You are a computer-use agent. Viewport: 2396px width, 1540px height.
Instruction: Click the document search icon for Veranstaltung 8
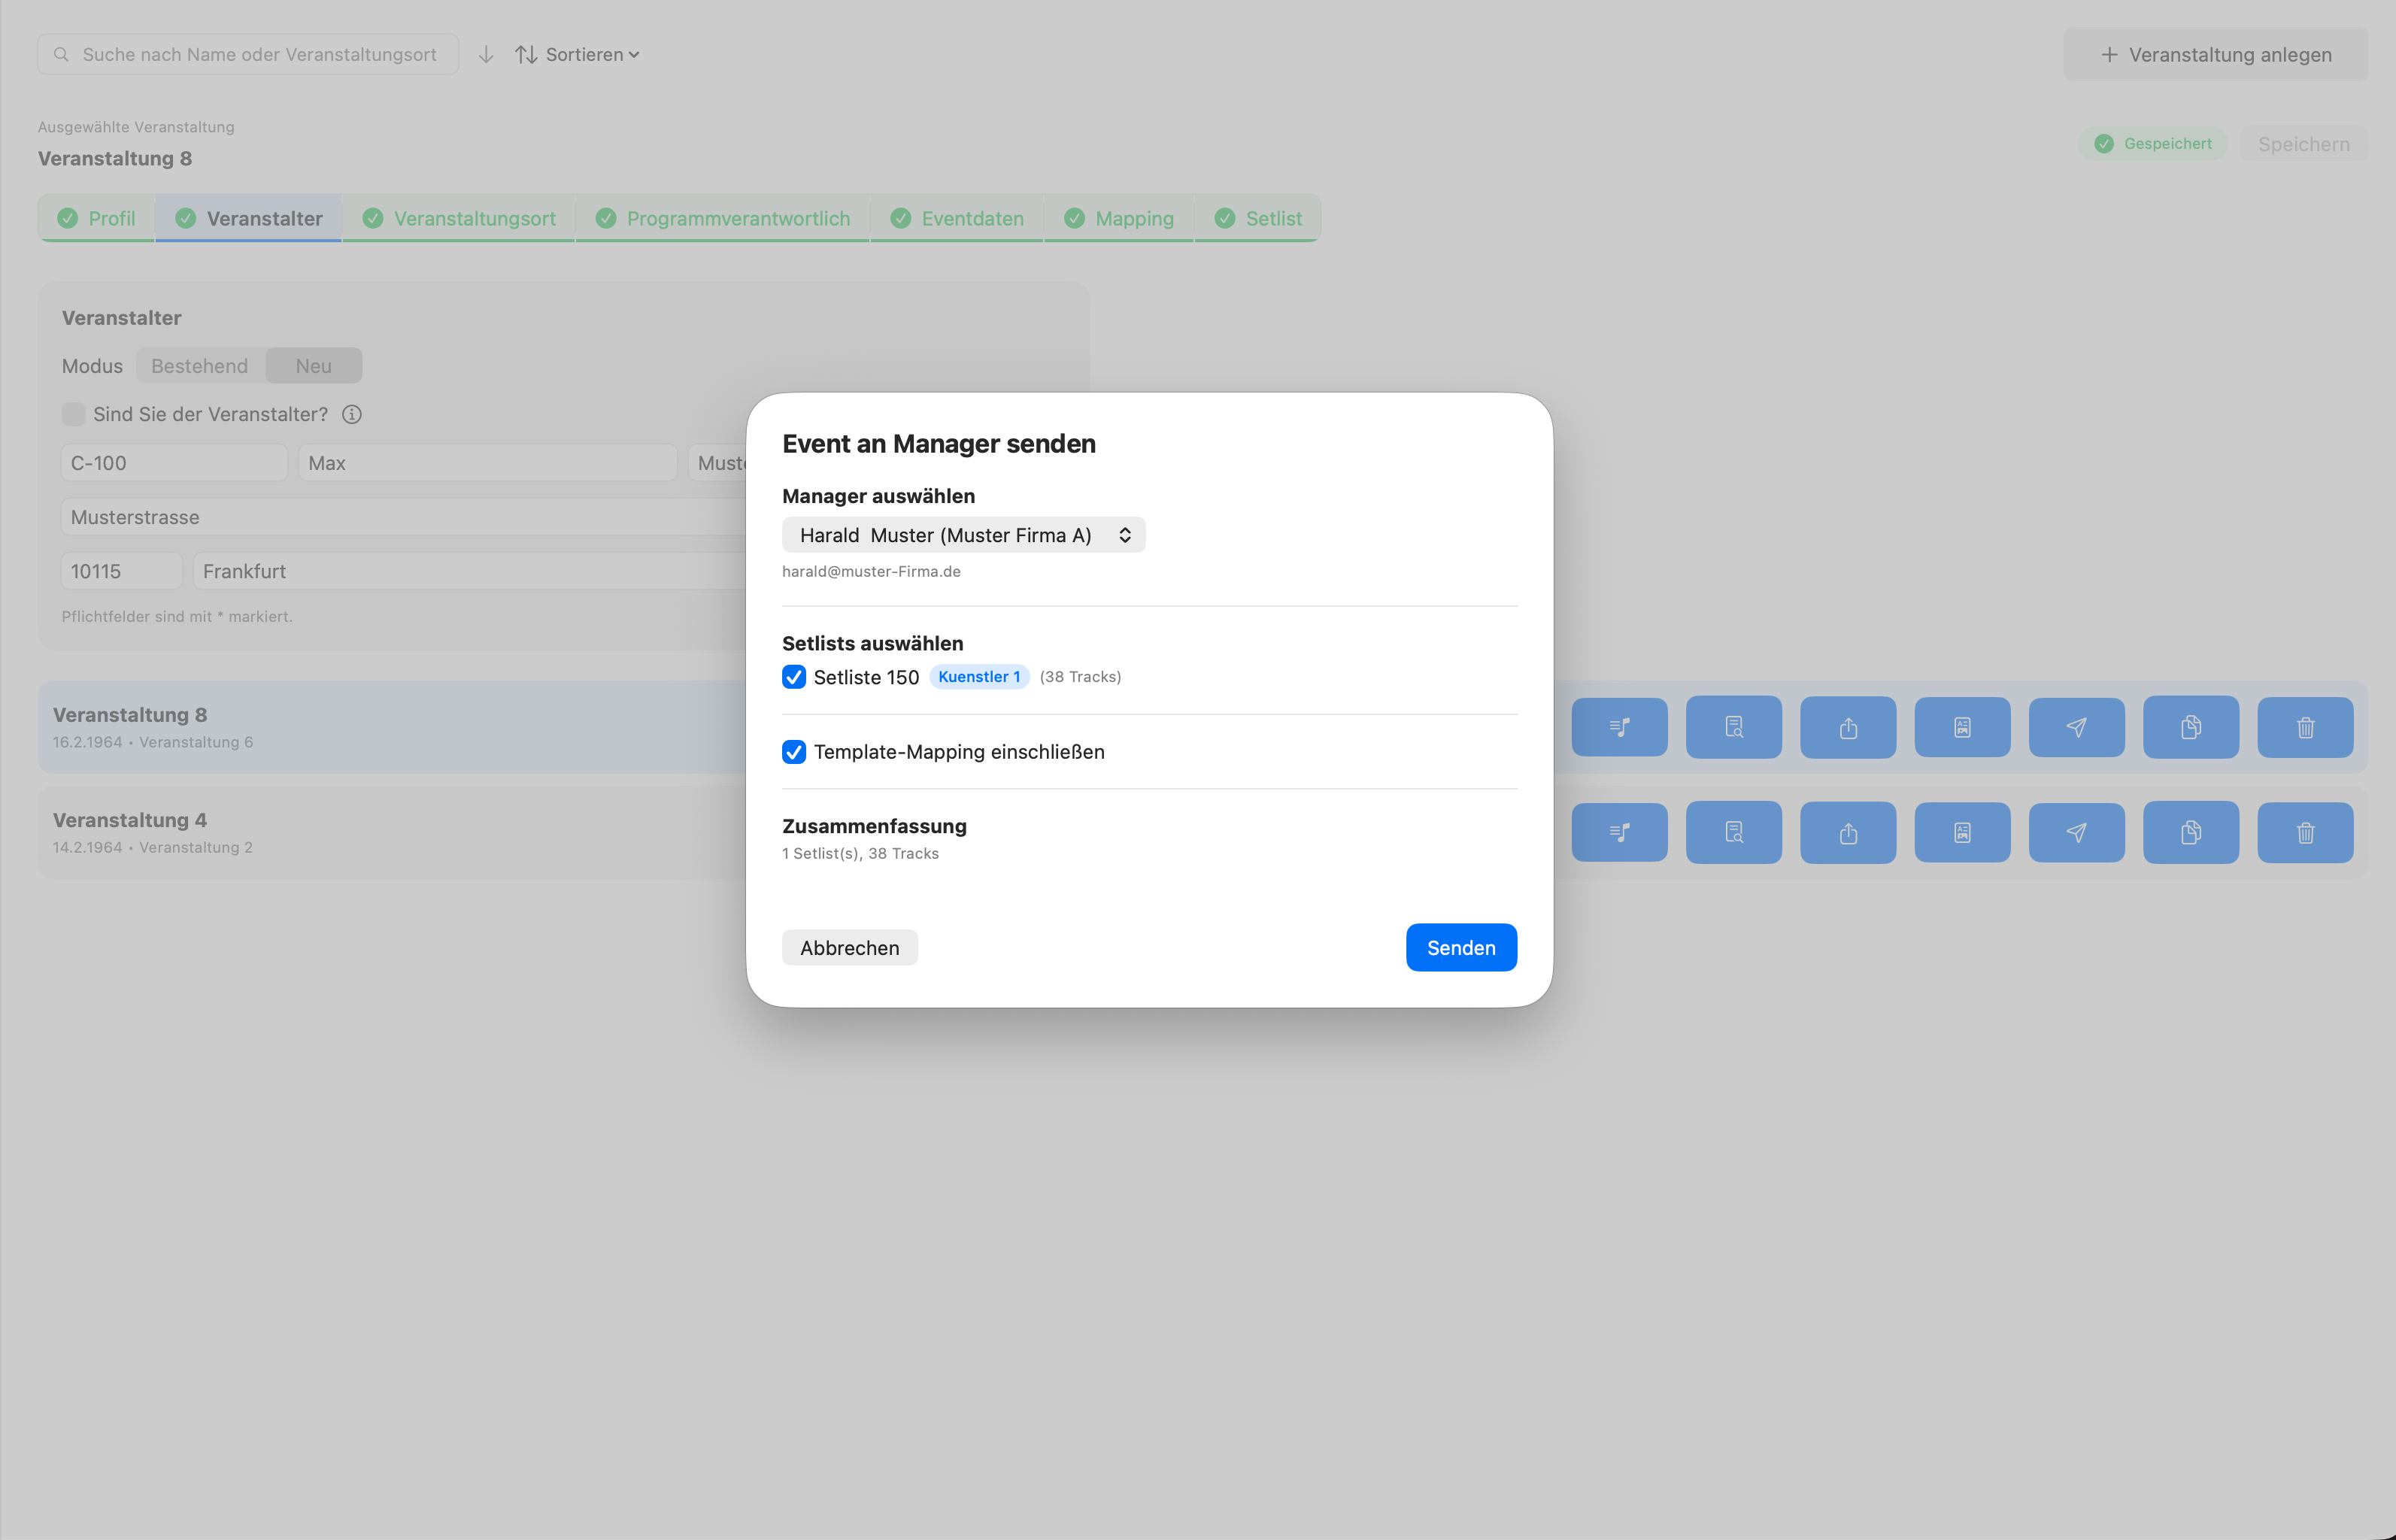click(x=1733, y=727)
